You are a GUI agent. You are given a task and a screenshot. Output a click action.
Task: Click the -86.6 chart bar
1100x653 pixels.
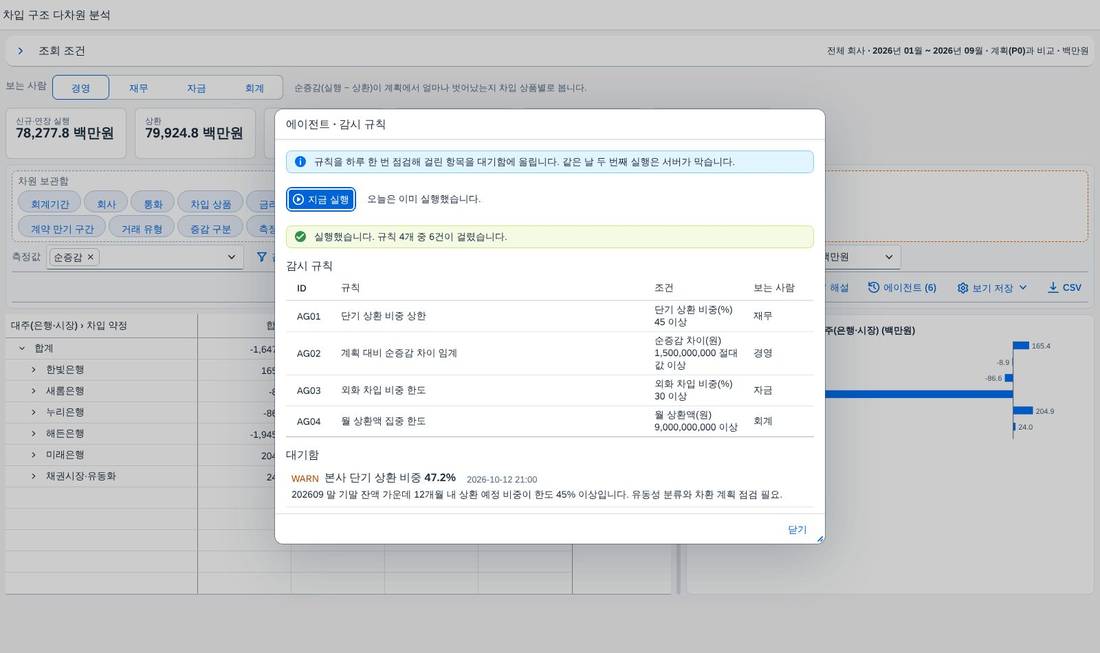(x=1009, y=378)
